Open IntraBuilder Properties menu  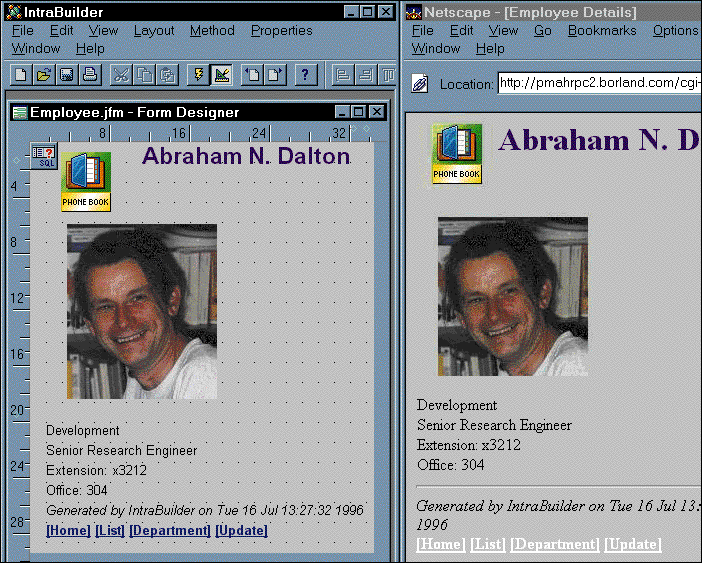[282, 30]
